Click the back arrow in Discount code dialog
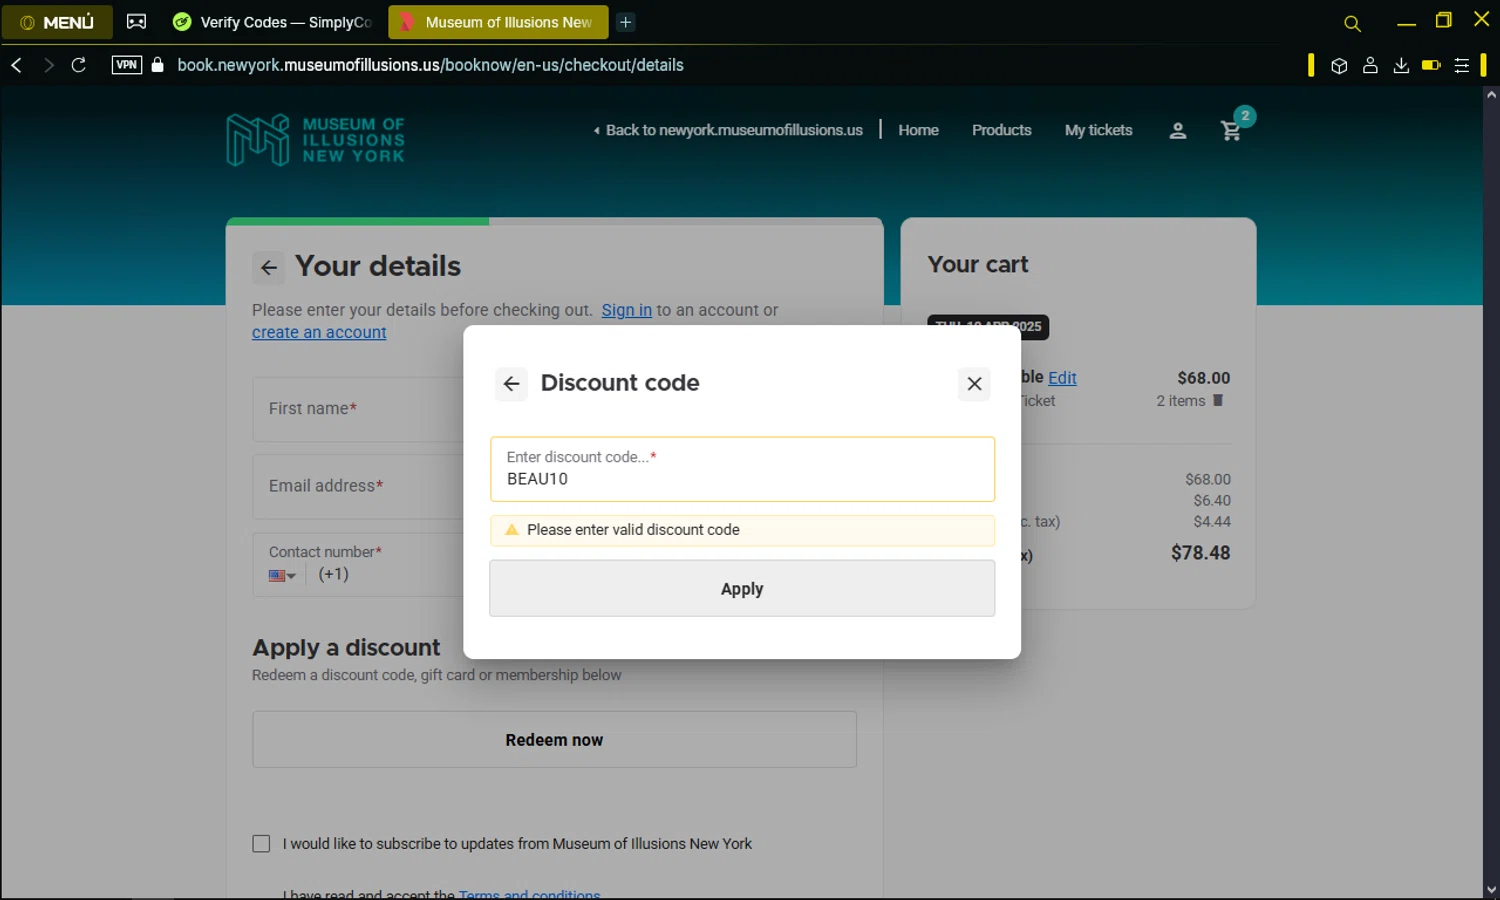The image size is (1500, 900). [x=511, y=384]
